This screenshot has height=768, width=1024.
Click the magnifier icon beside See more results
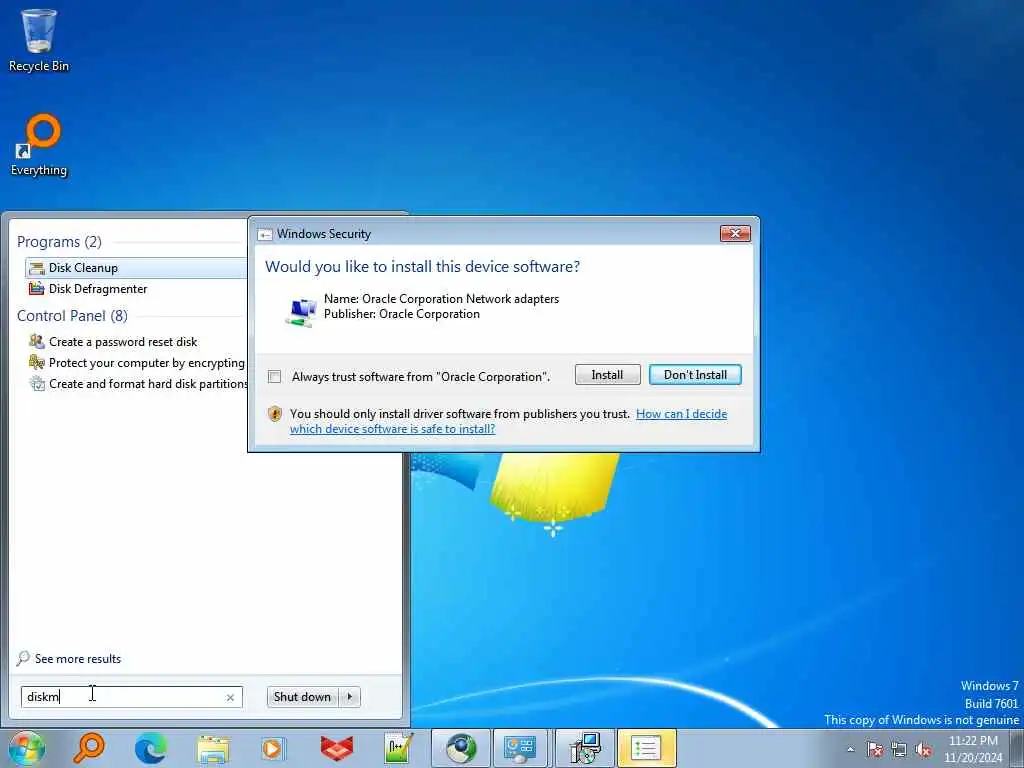tap(23, 658)
